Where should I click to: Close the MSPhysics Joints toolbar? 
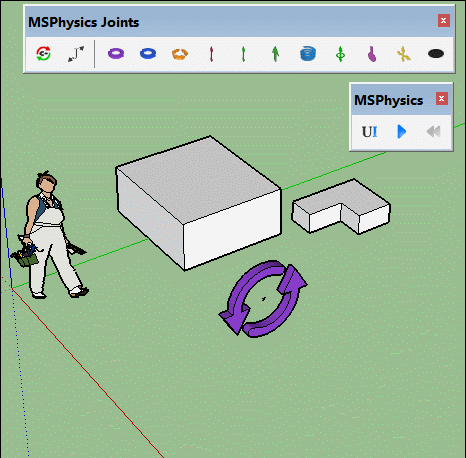(x=444, y=21)
